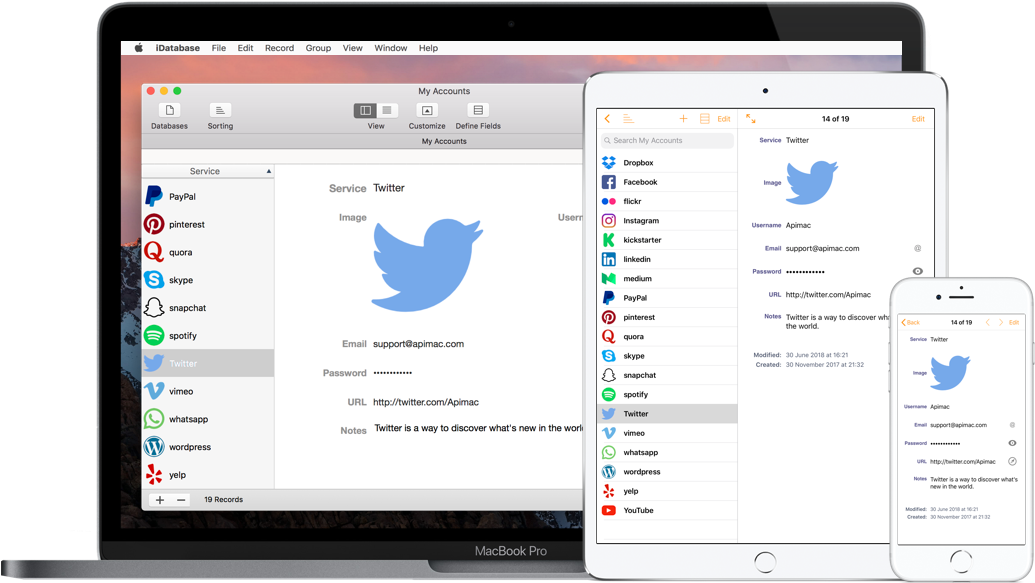1035x583 pixels.
Task: Click the support@apimac.com email on the Mac
Action: [x=418, y=344]
